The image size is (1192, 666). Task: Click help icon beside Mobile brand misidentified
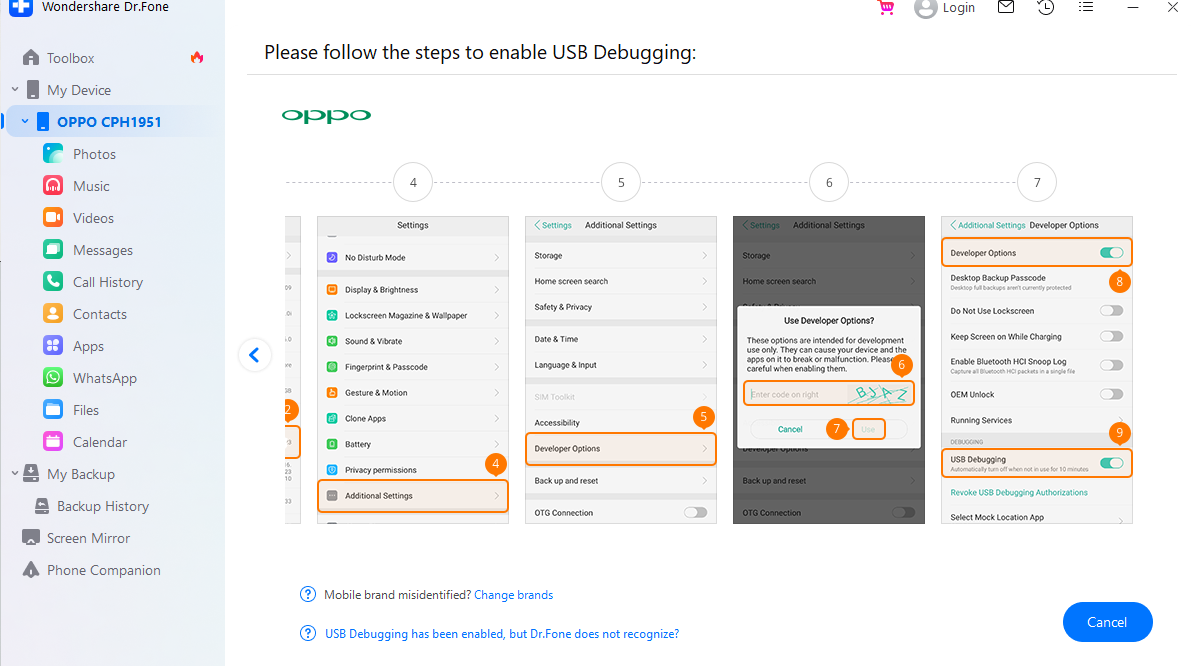point(308,595)
